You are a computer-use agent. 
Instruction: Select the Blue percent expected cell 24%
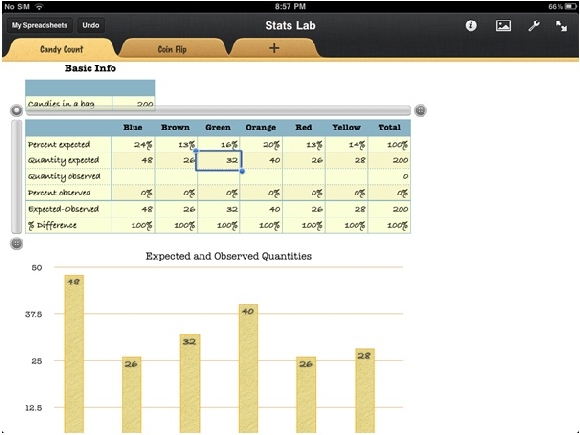[133, 144]
